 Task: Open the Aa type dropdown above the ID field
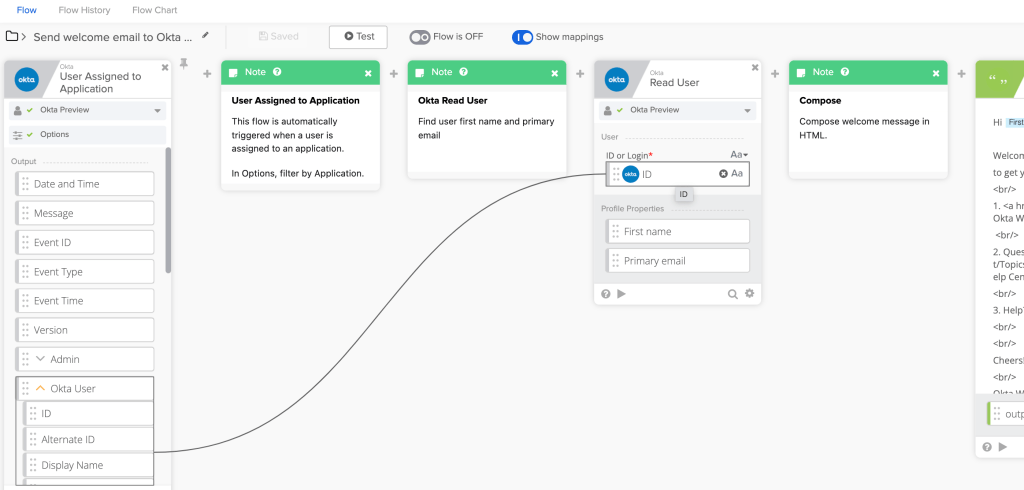pos(739,155)
